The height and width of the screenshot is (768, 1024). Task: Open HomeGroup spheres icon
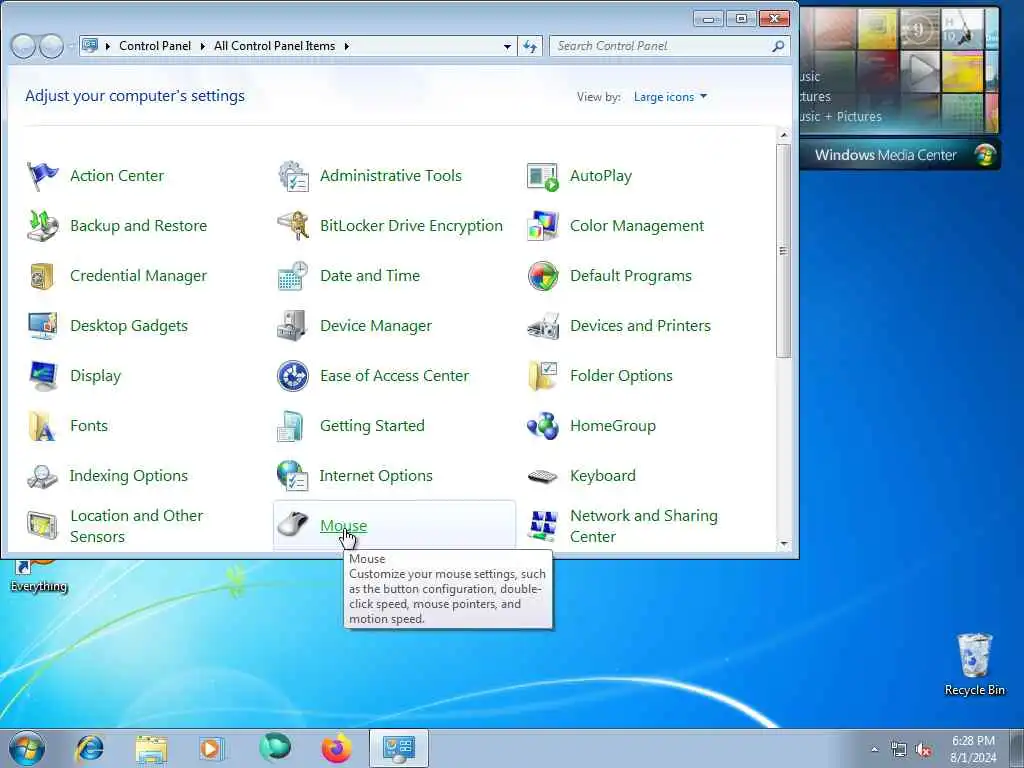tap(543, 426)
